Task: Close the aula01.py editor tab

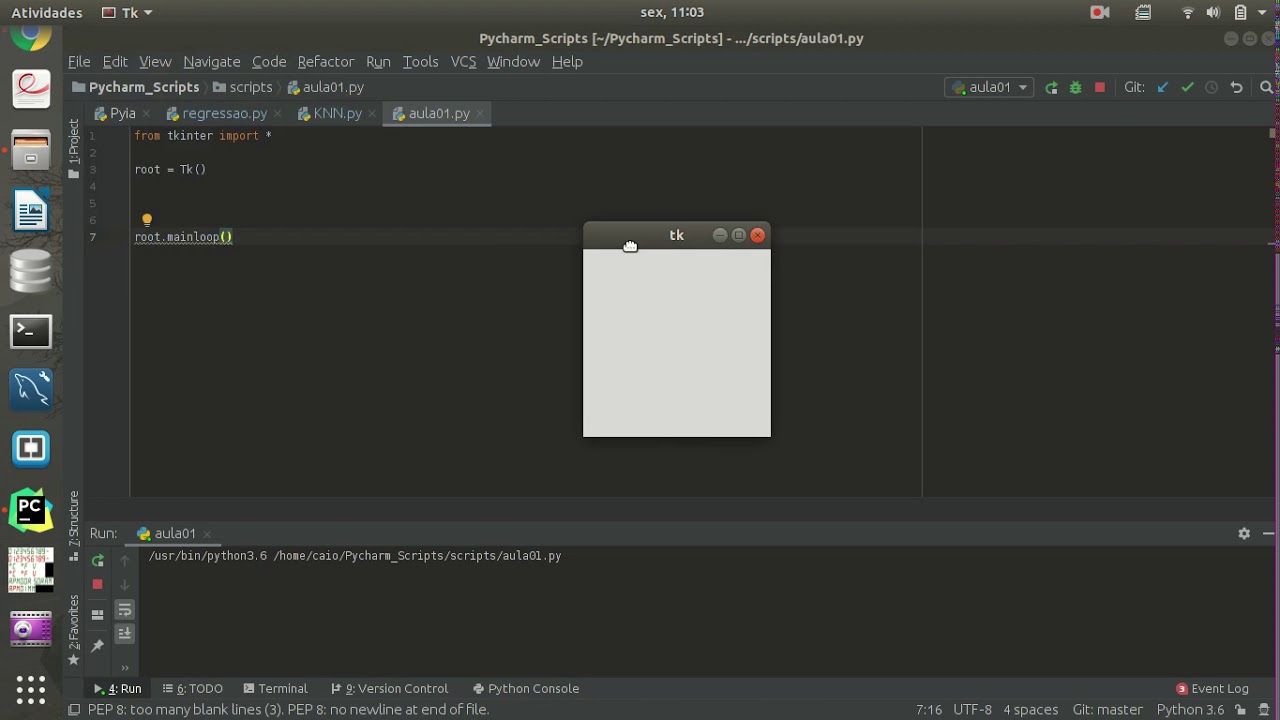Action: pos(480,114)
